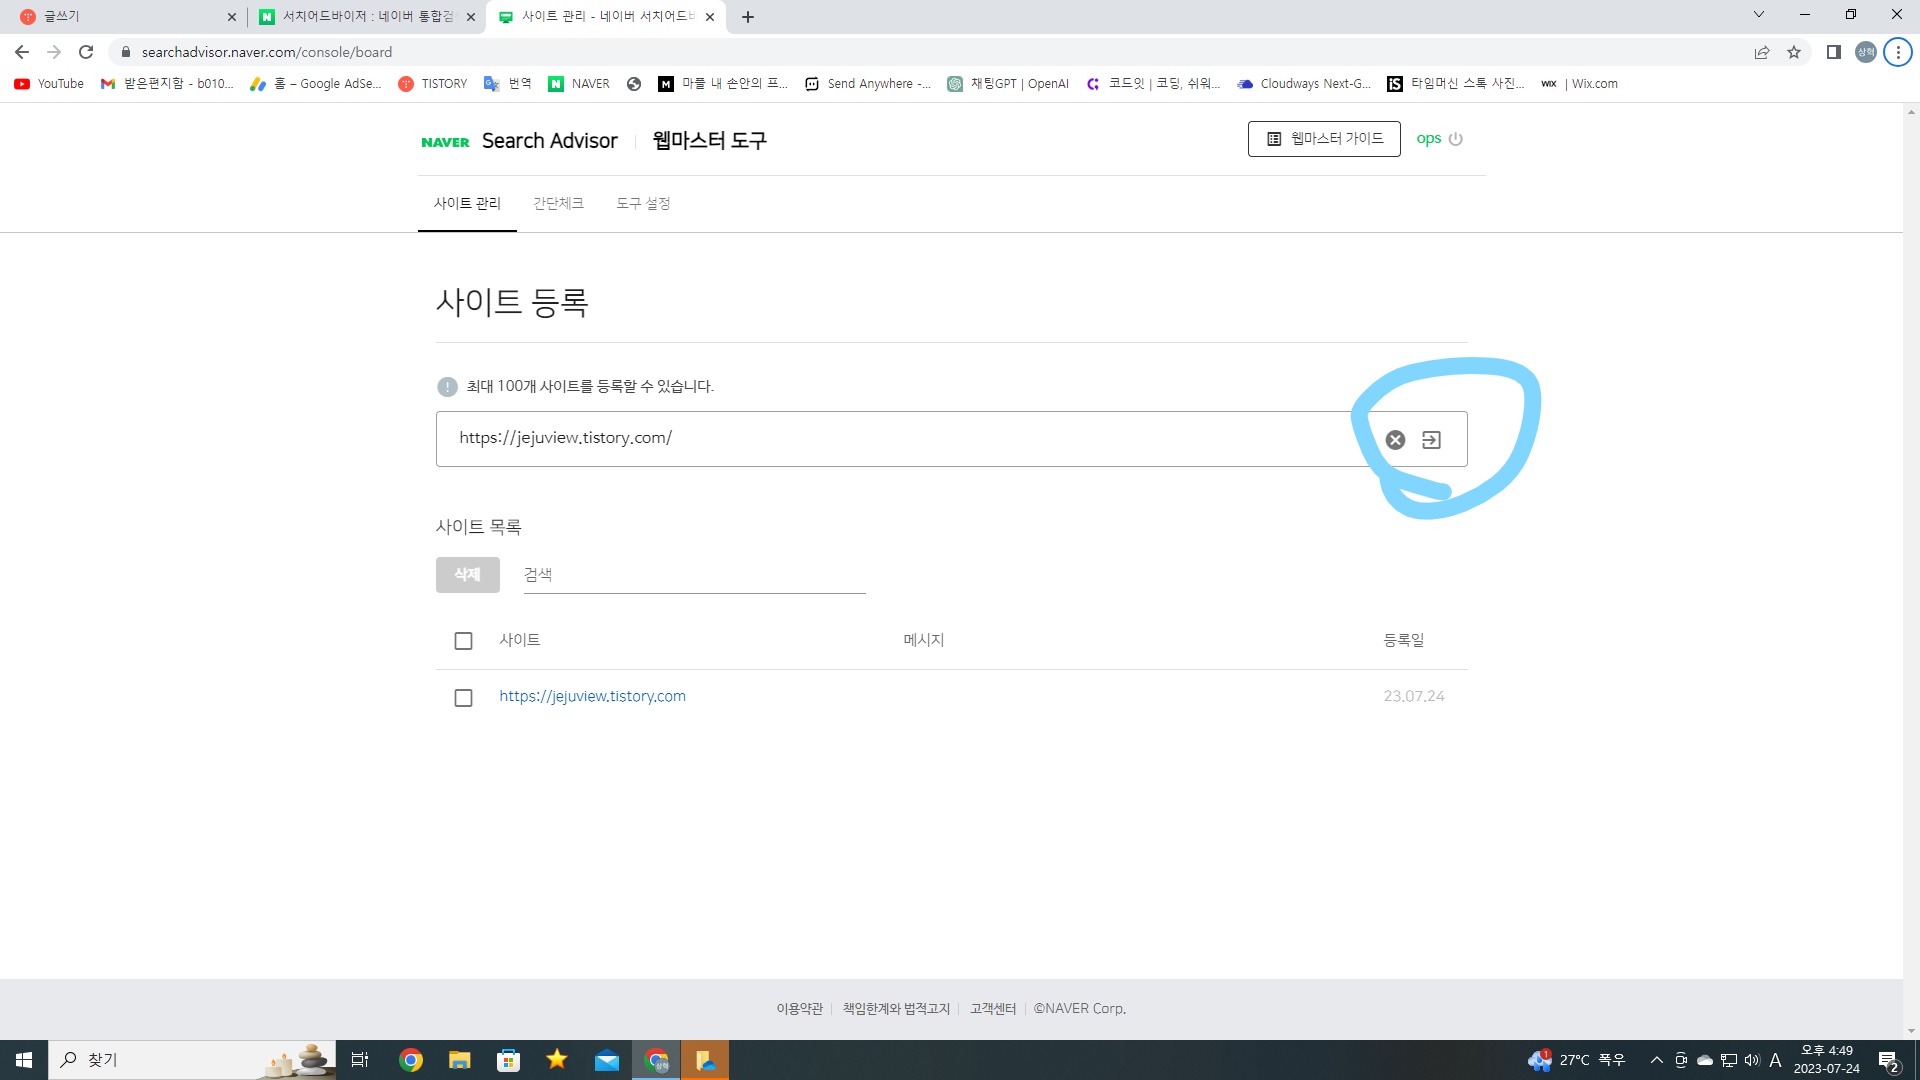Screen dimensions: 1920x1080
Task: Open the 웹마스터 가이드 button
Action: click(x=1323, y=139)
